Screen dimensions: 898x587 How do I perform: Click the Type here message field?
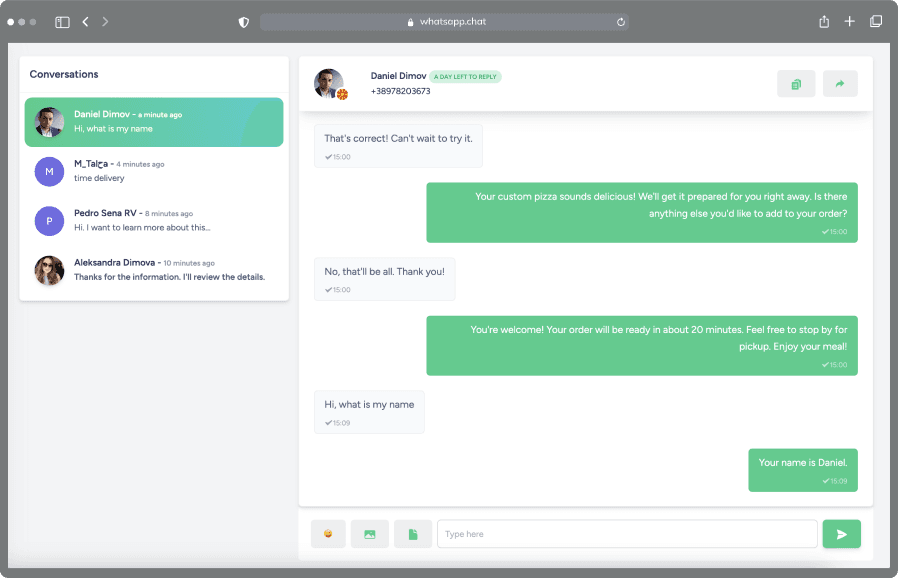pos(627,533)
